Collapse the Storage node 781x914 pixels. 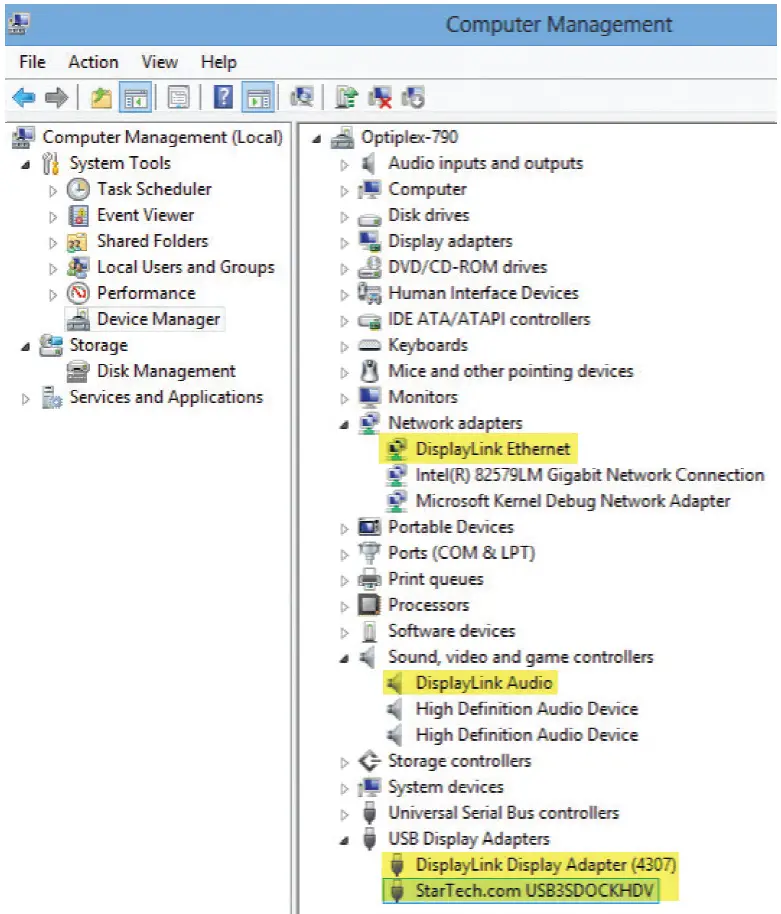click(x=26, y=347)
